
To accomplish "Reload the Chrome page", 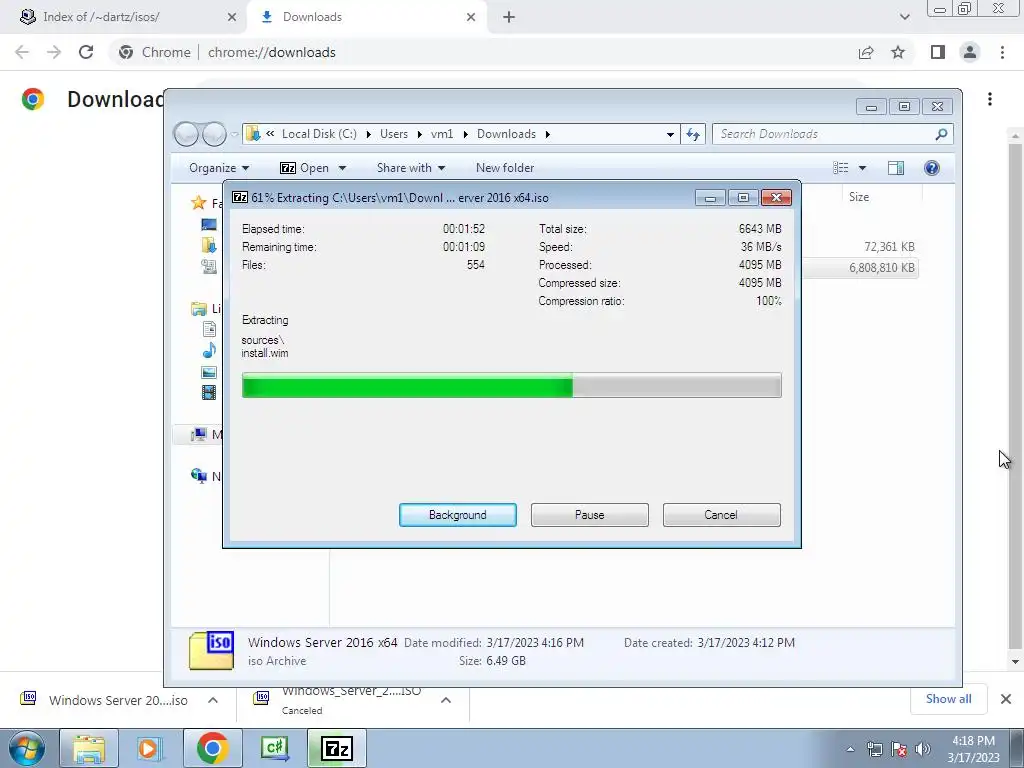I will tap(86, 52).
